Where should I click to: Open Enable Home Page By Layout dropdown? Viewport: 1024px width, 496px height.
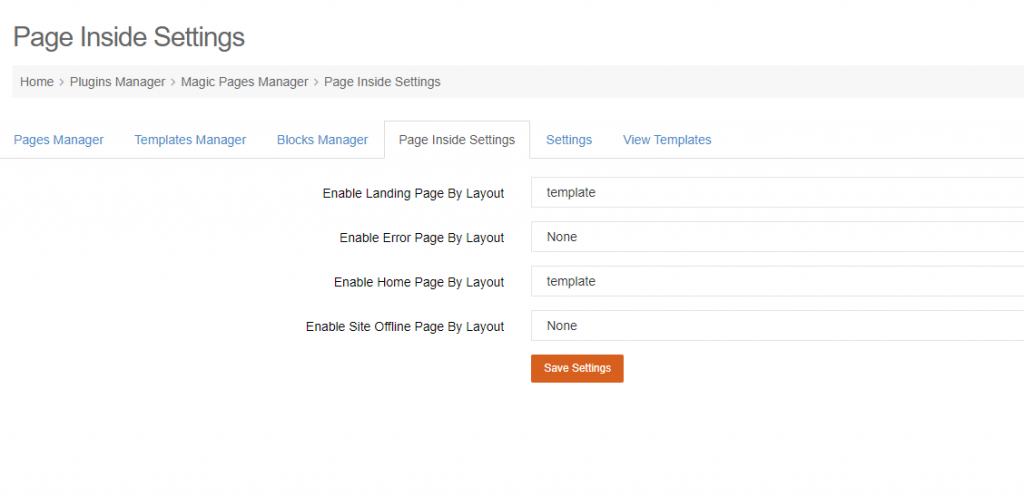pyautogui.click(x=777, y=281)
